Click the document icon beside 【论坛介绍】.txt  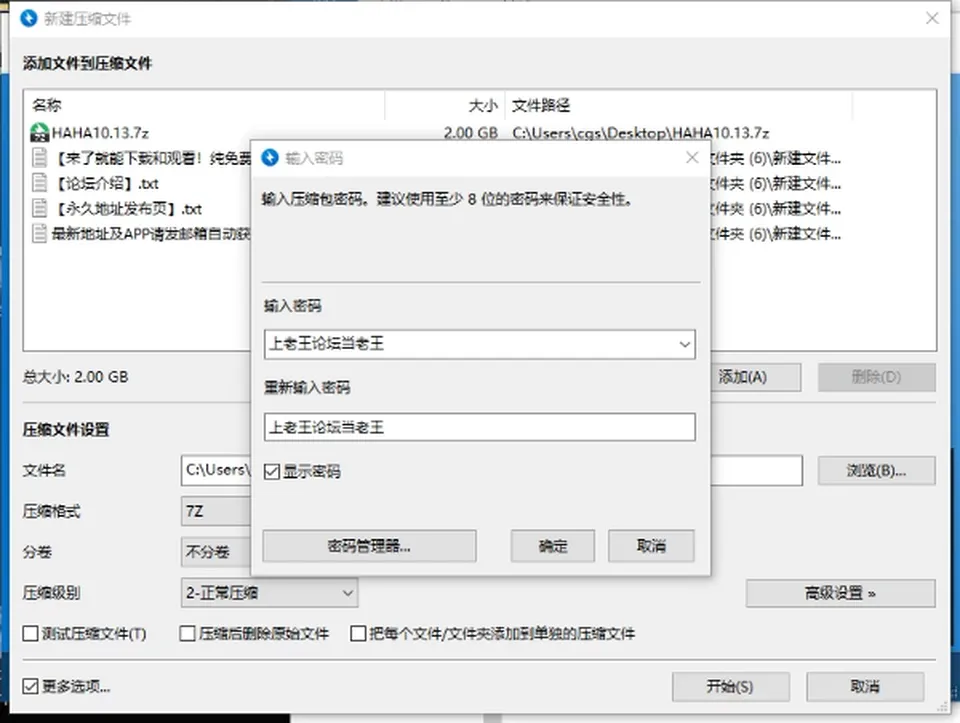(x=39, y=183)
